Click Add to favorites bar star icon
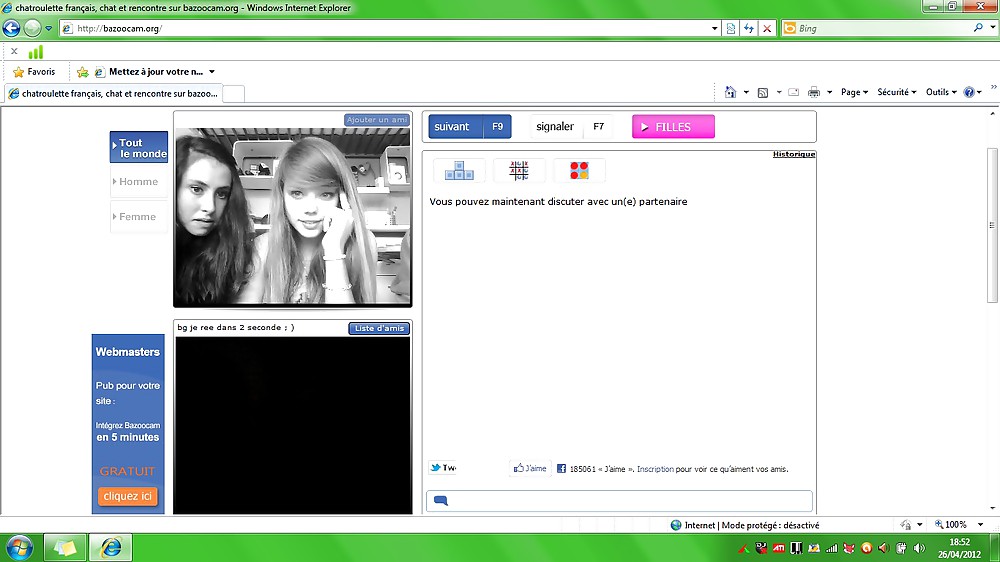This screenshot has width=1000, height=562. tap(82, 72)
